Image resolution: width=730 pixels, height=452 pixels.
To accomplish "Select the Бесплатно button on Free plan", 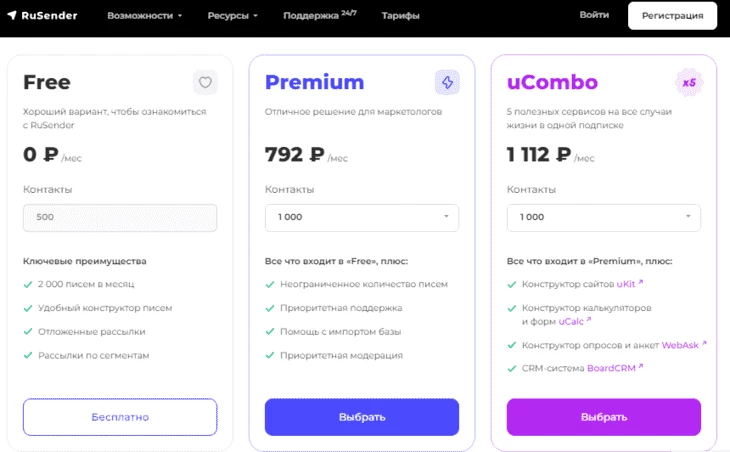I will click(x=120, y=417).
